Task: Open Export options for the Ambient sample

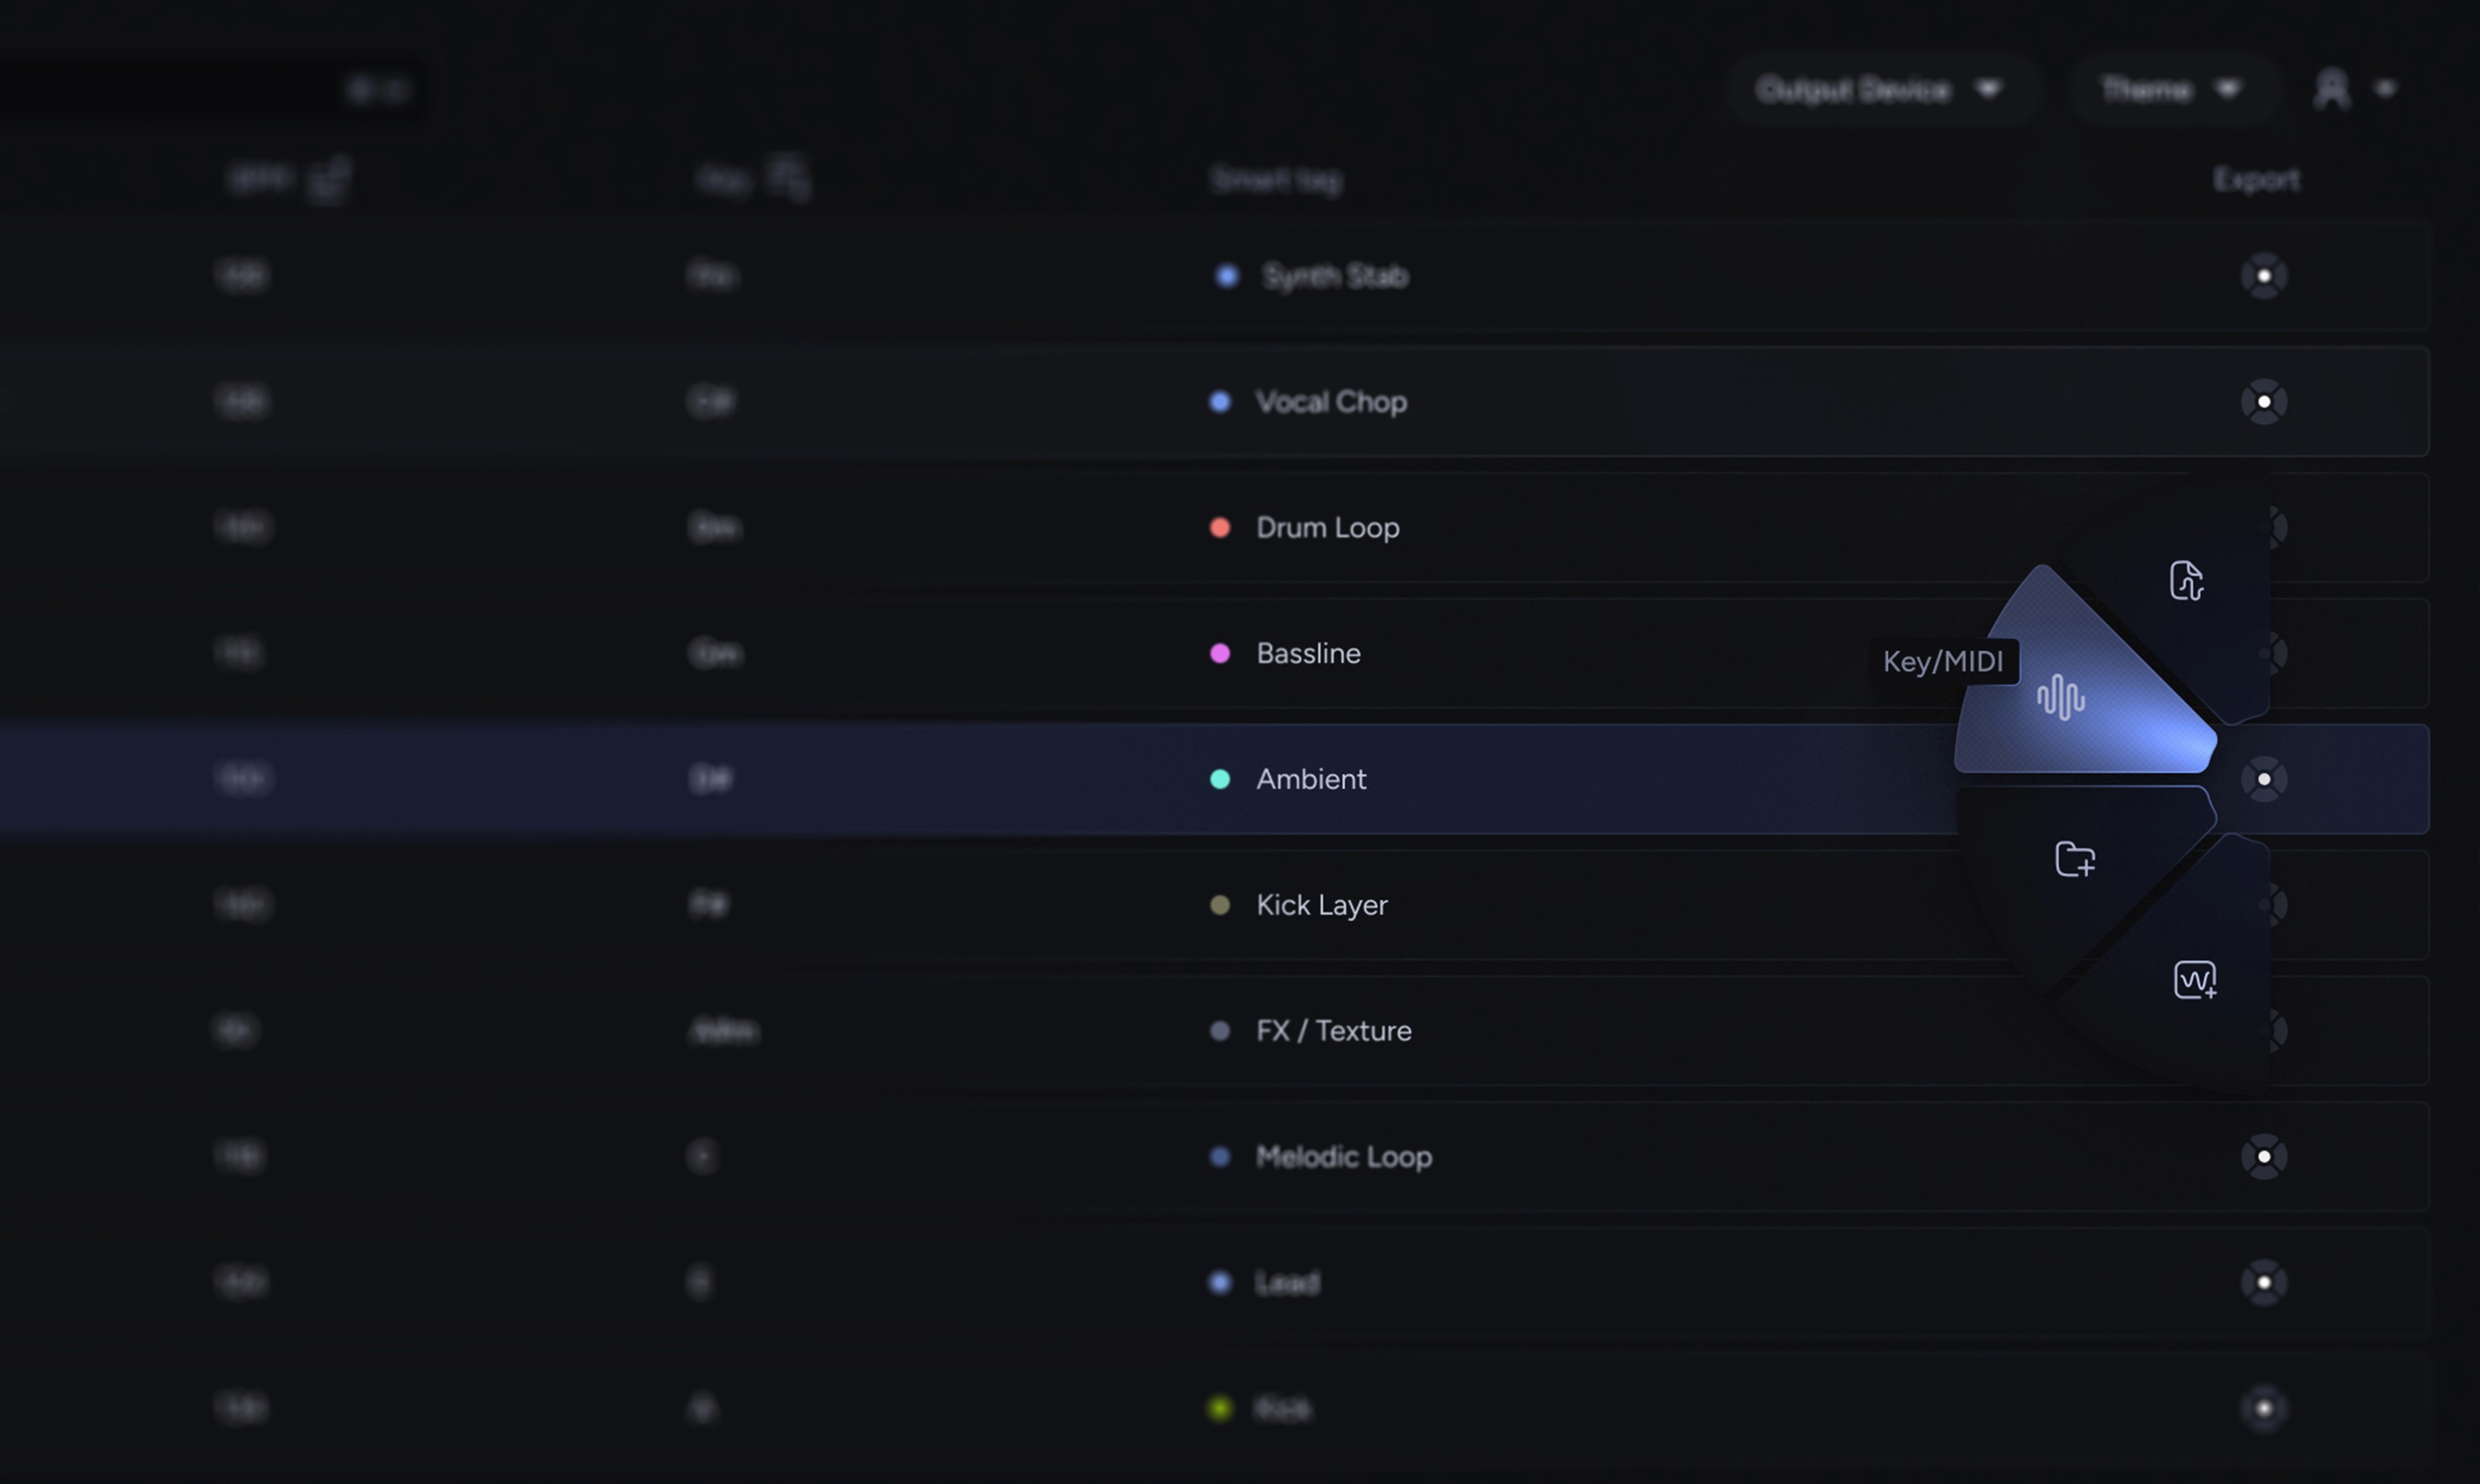Action: pos(2264,779)
